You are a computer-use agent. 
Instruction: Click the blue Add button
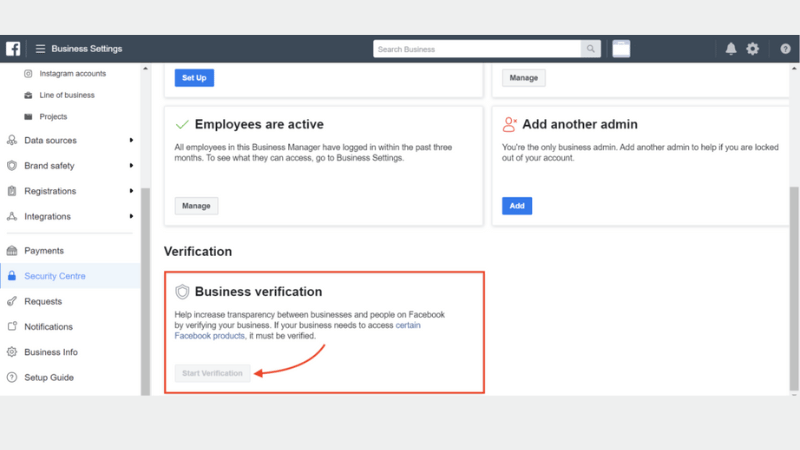[x=517, y=206]
